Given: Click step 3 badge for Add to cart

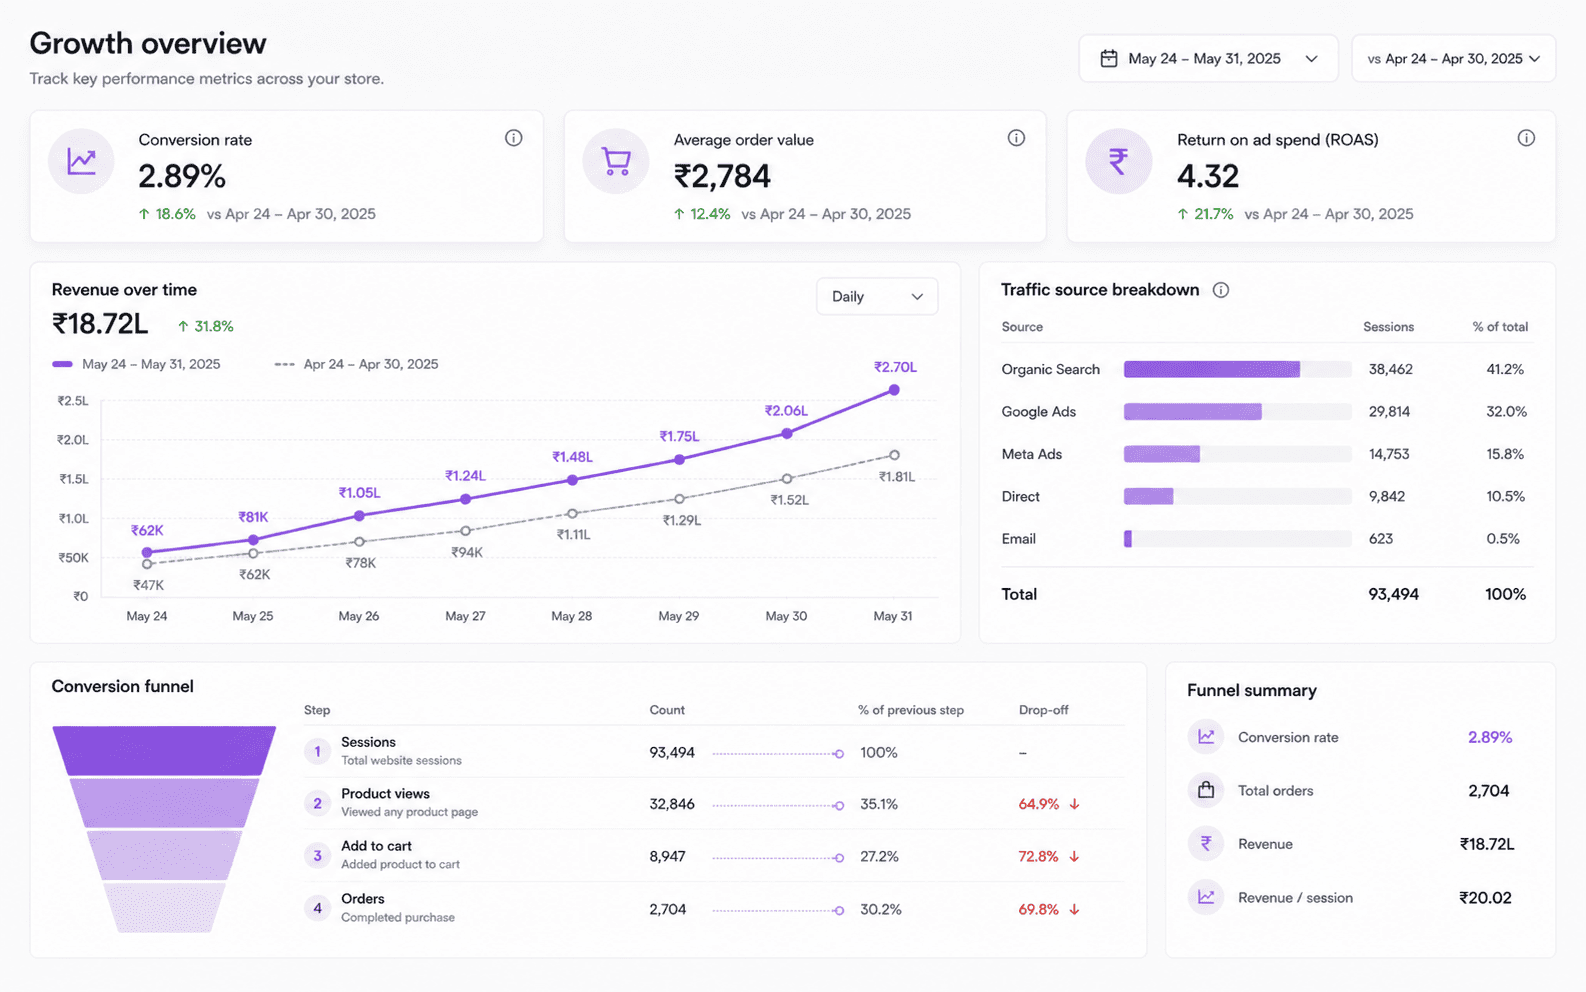Looking at the screenshot, I should pyautogui.click(x=317, y=856).
